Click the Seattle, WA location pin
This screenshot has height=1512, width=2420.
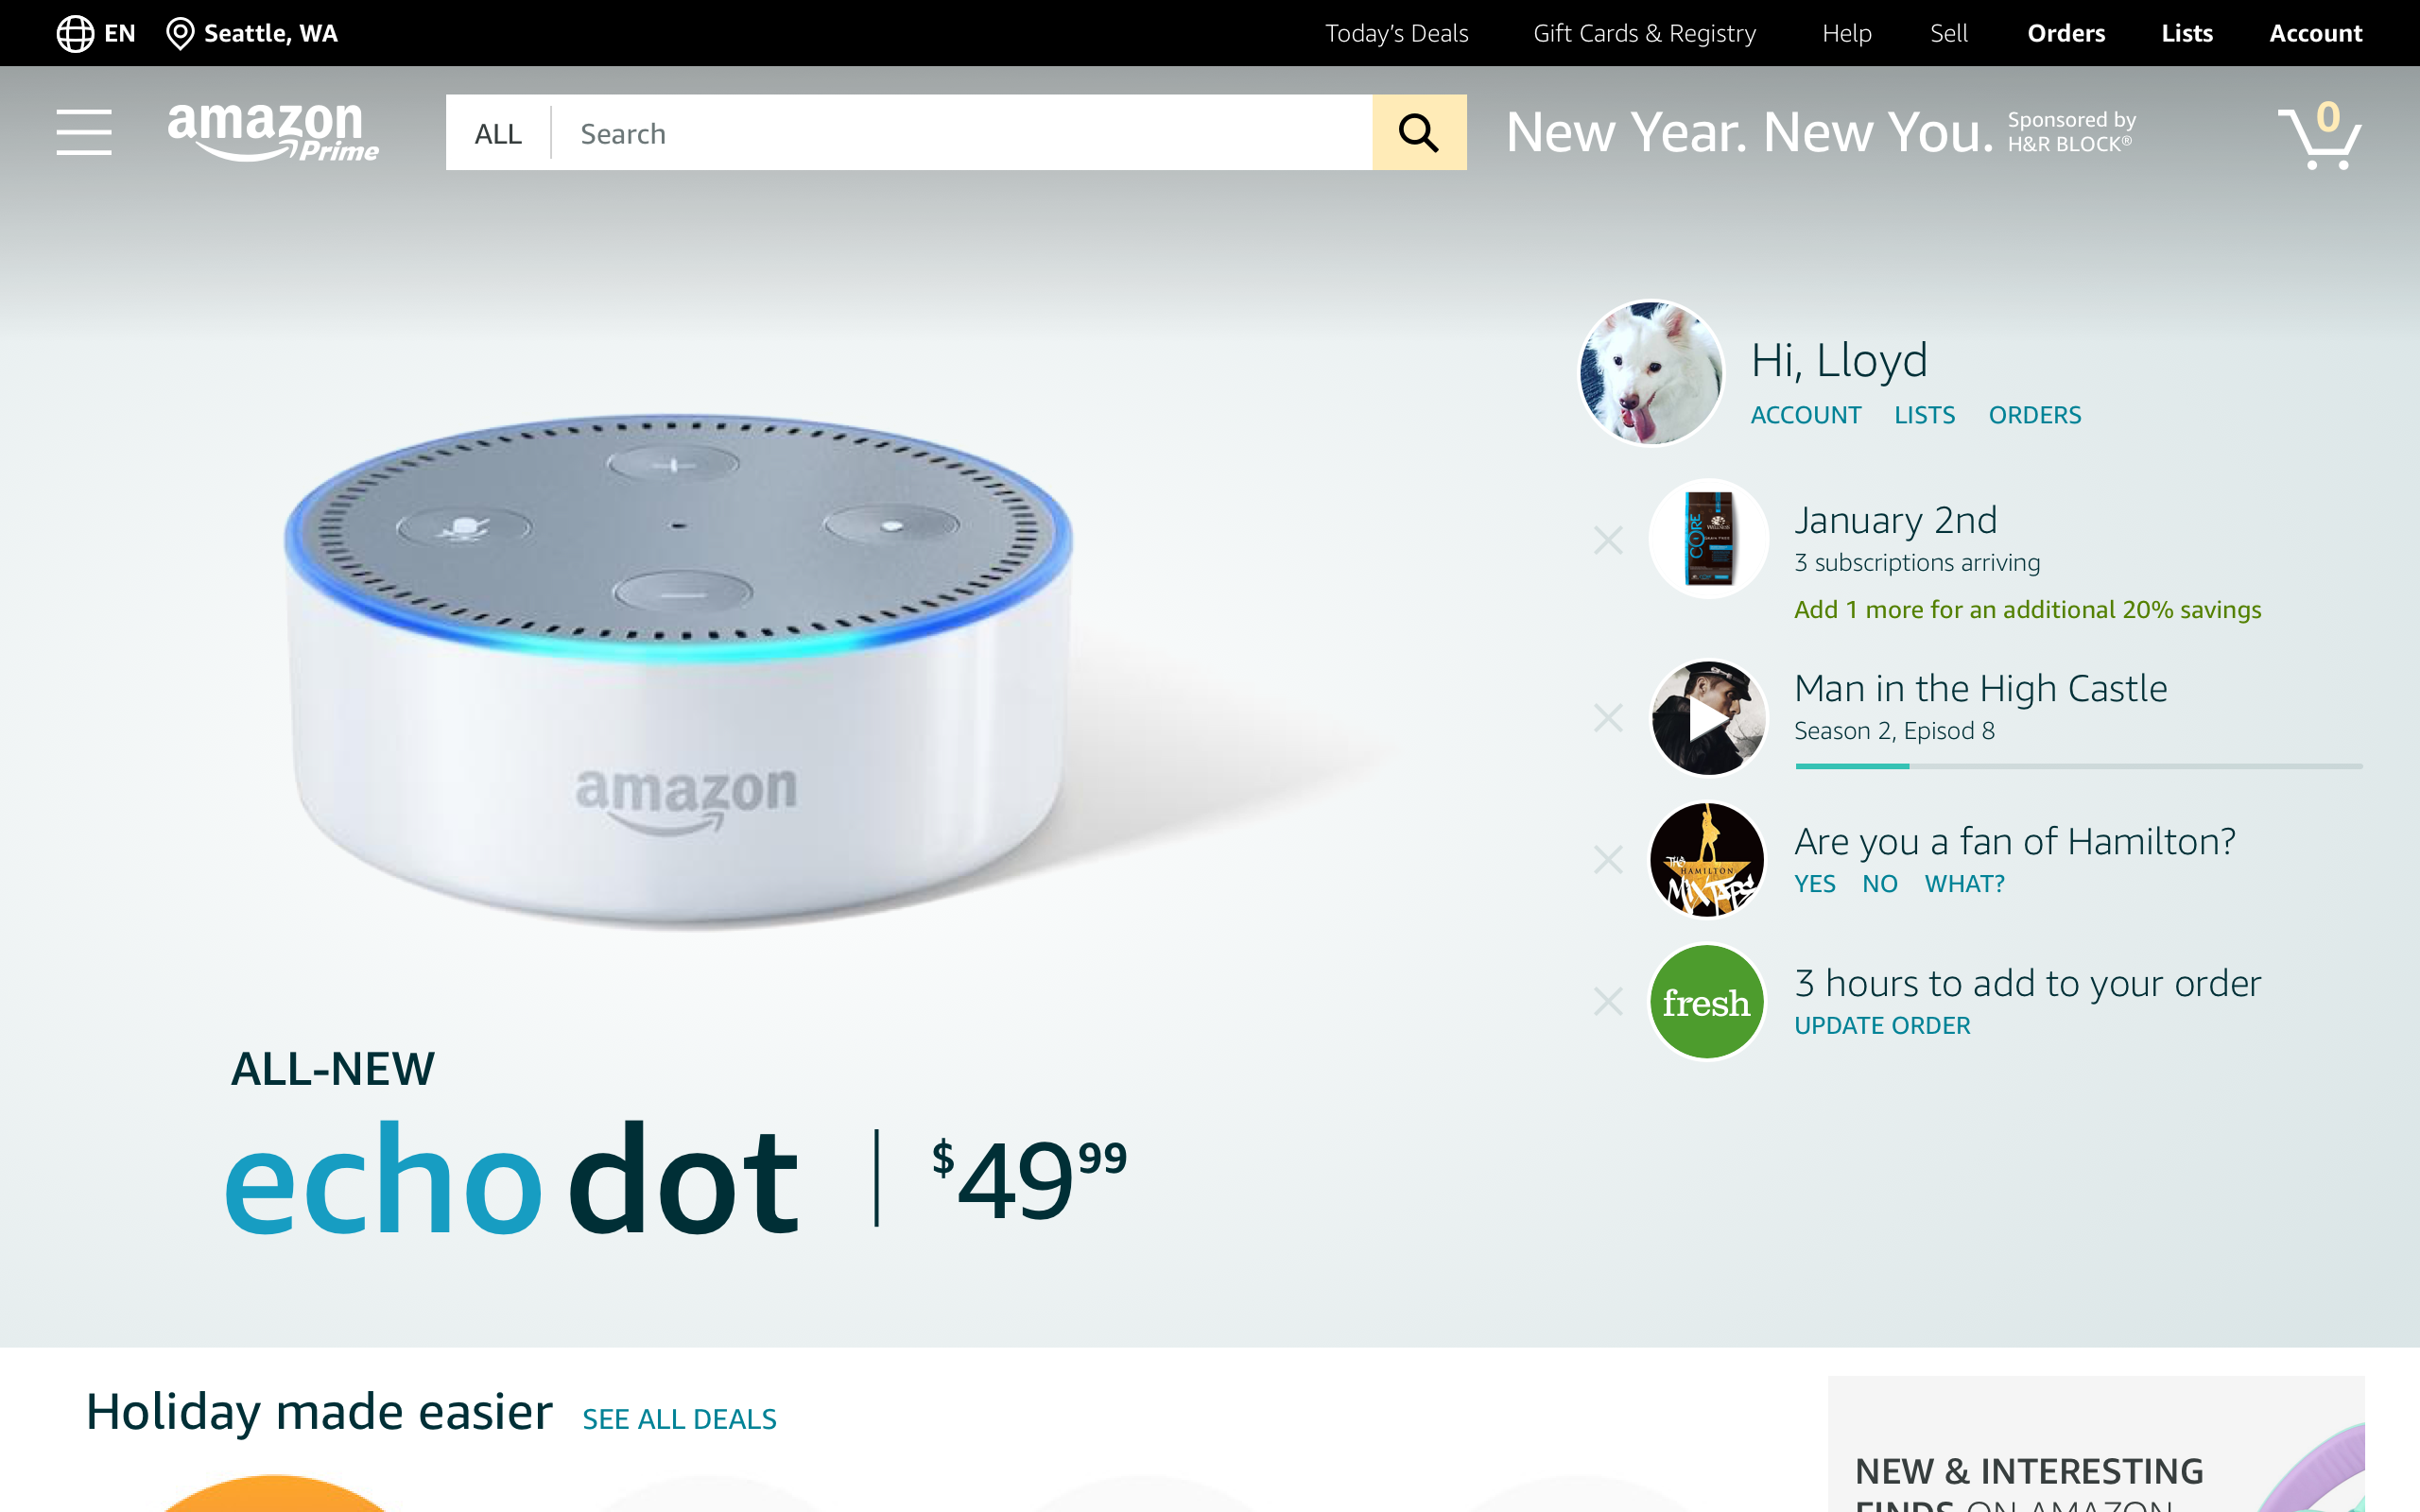coord(180,33)
